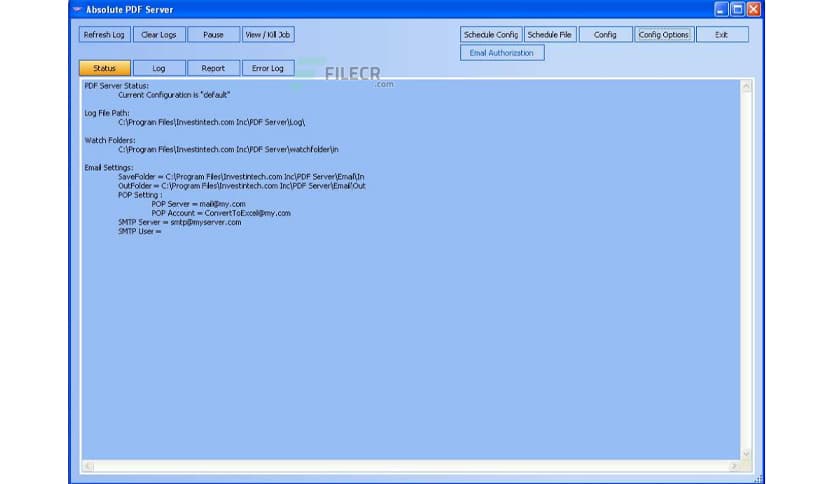Click the 'POP Server = mail@my.com' line

198,204
